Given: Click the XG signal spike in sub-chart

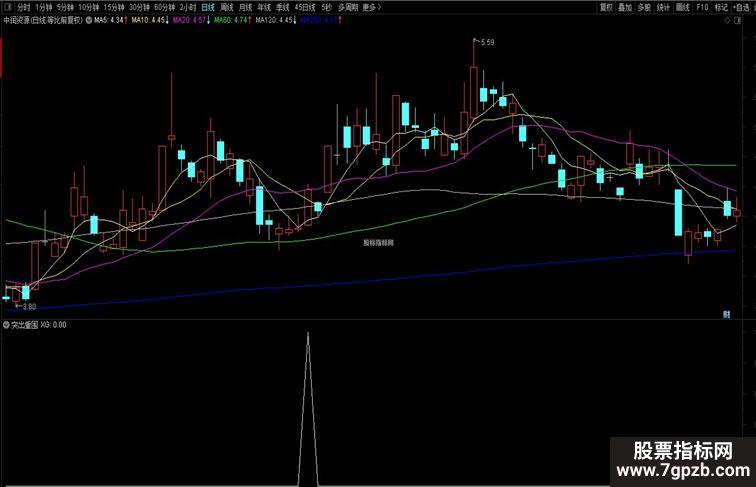Looking at the screenshot, I should click(x=308, y=410).
